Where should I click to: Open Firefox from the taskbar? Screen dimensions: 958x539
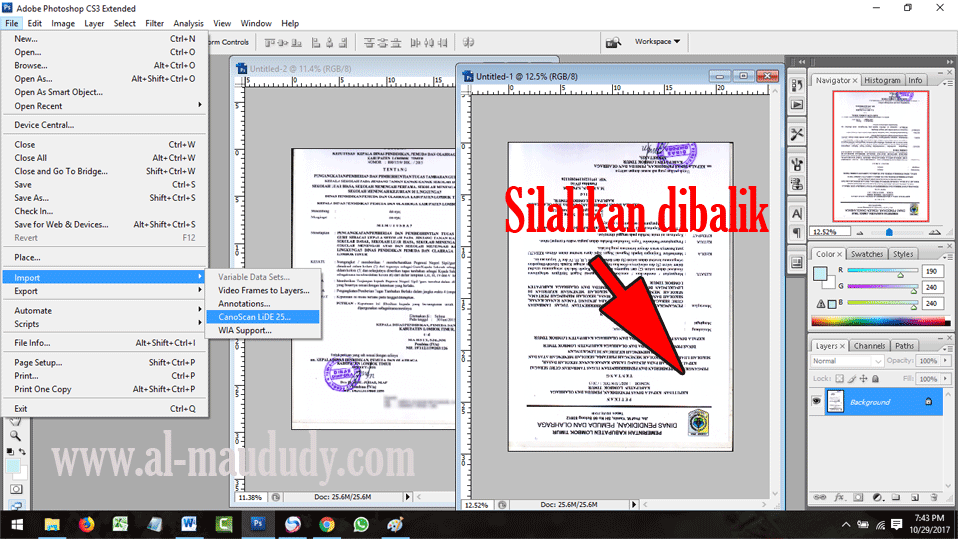point(86,524)
